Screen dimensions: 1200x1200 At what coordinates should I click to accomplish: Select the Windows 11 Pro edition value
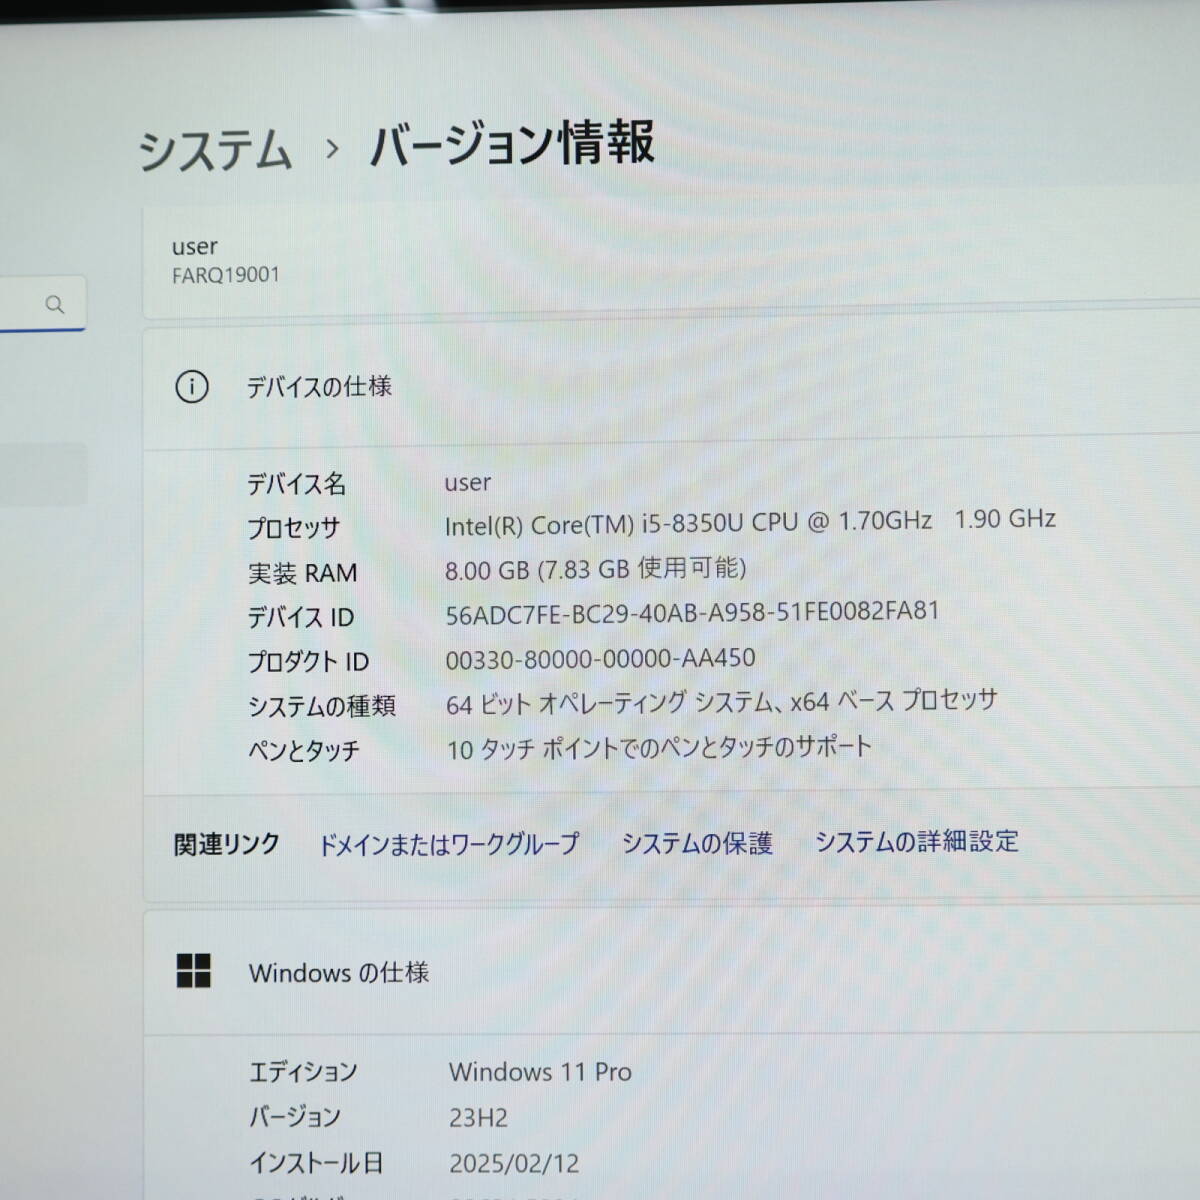pos(540,1072)
